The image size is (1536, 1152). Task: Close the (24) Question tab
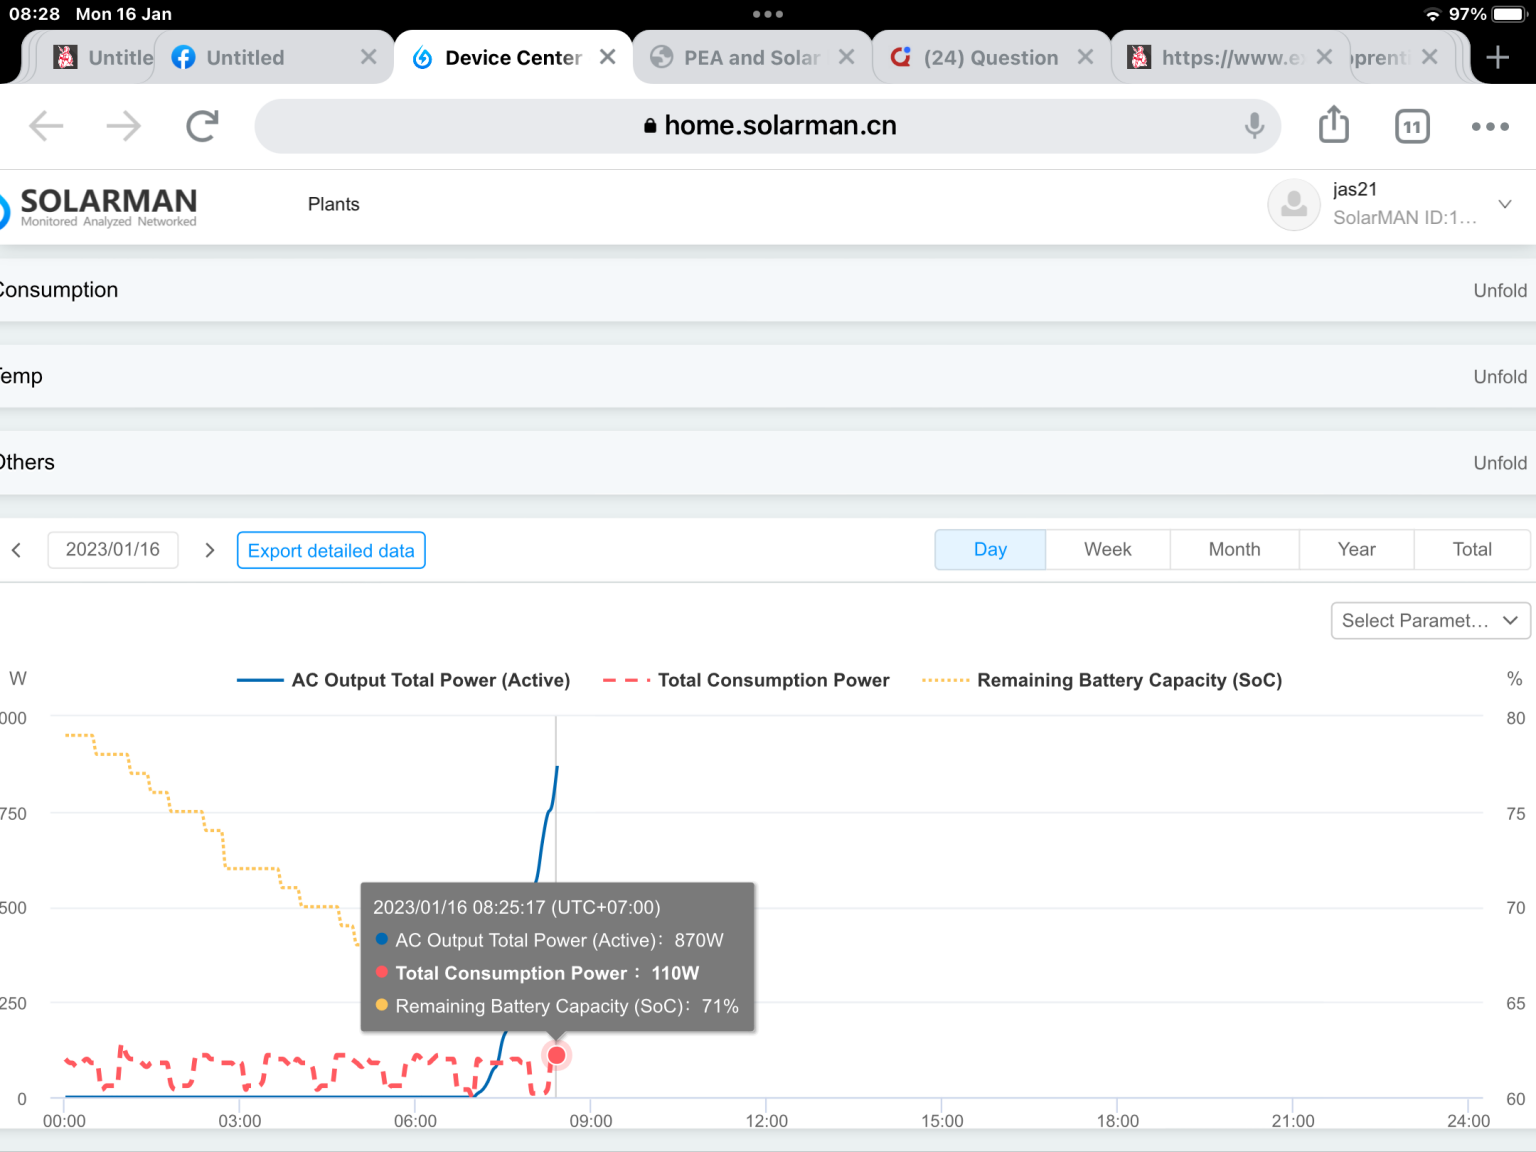pos(1085,57)
